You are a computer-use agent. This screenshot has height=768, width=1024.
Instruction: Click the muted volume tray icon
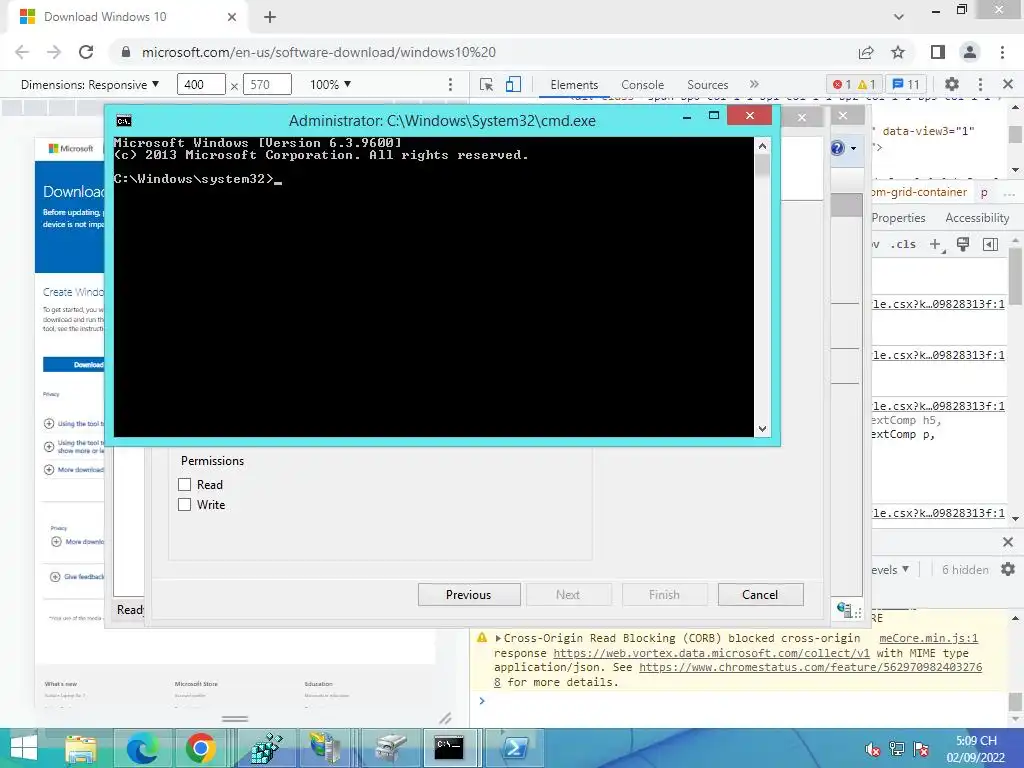[872, 749]
